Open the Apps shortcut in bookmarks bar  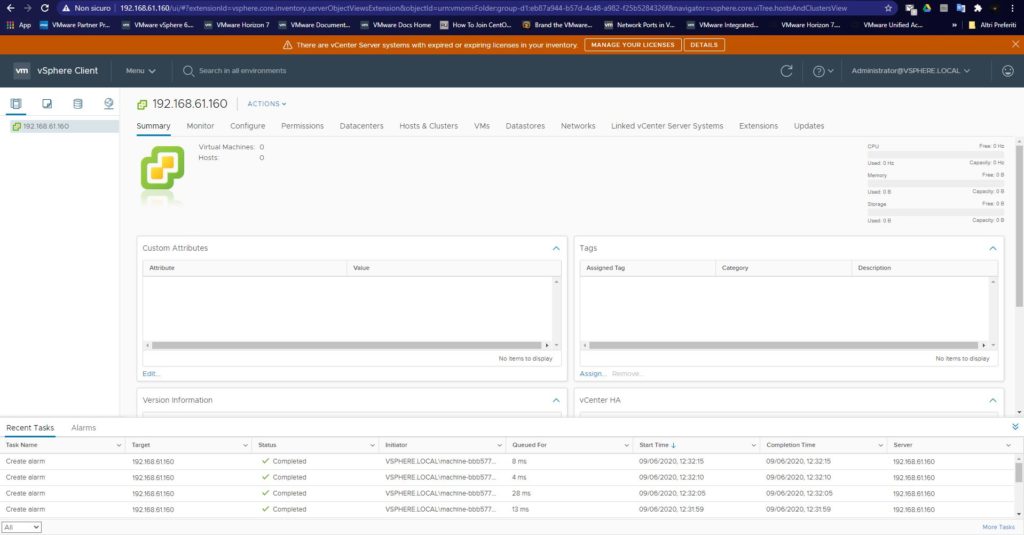[18, 25]
